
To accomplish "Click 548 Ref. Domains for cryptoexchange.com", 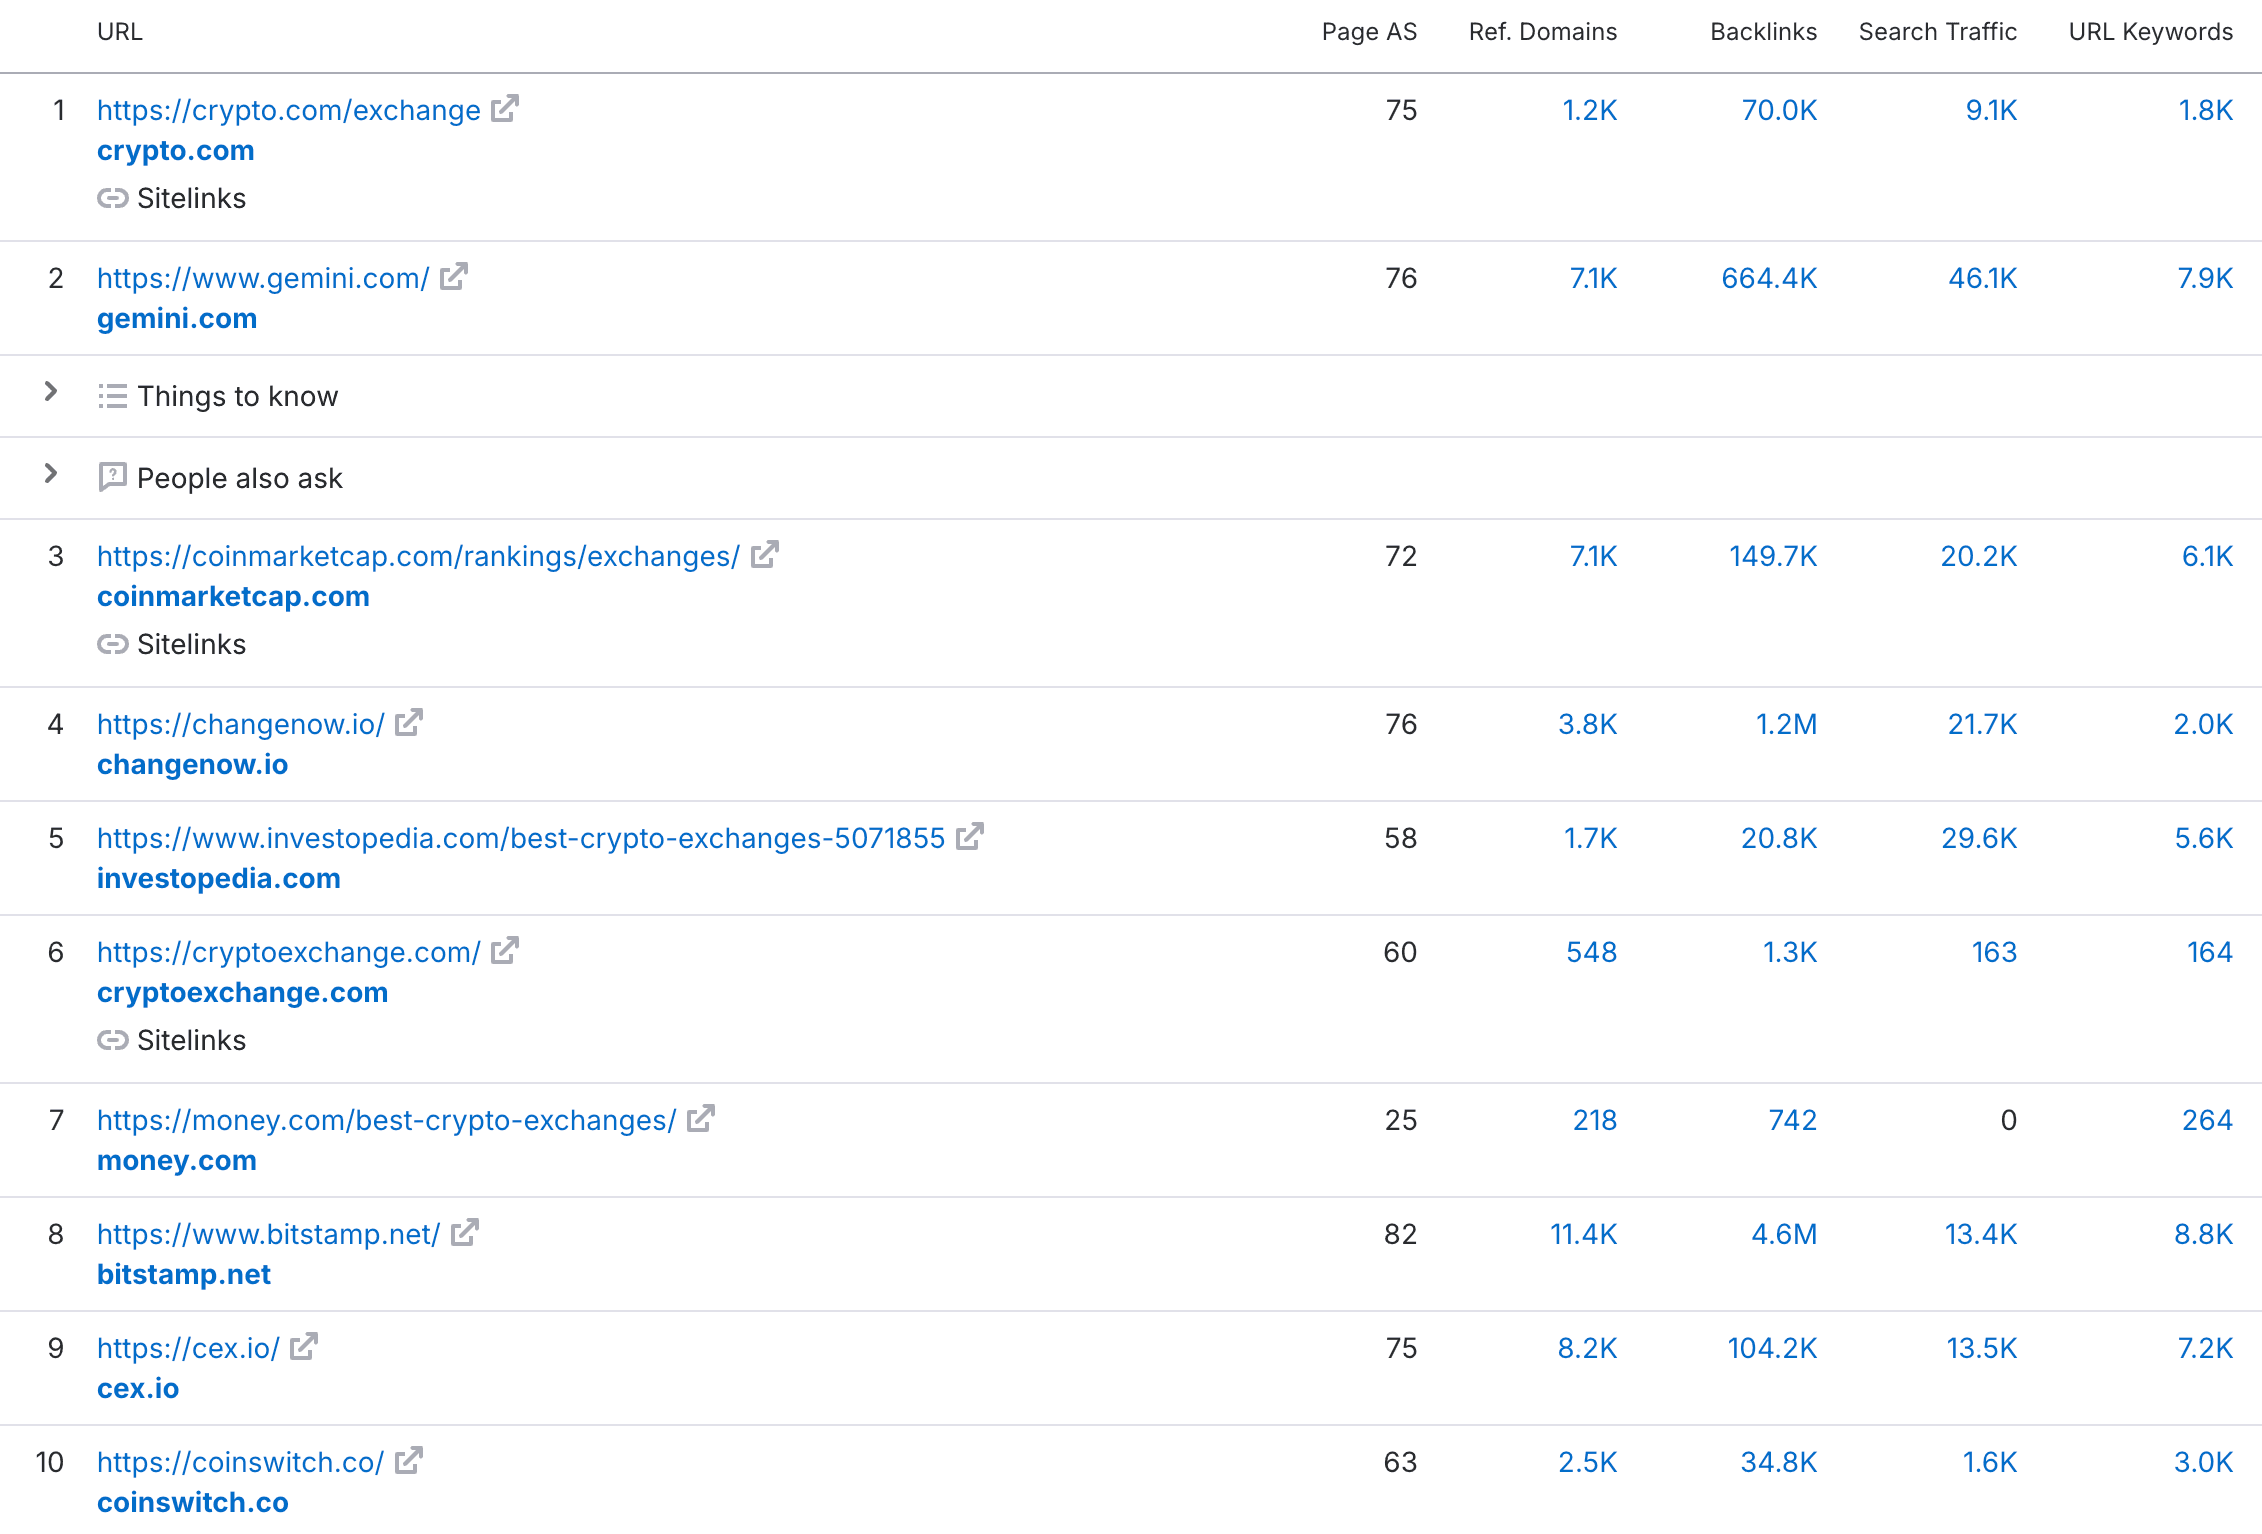I will pos(1592,952).
